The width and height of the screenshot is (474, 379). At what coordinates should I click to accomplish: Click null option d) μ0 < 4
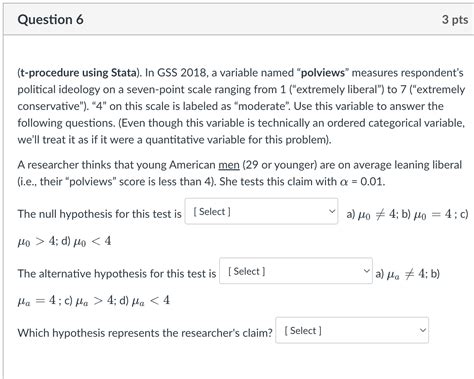[87, 241]
